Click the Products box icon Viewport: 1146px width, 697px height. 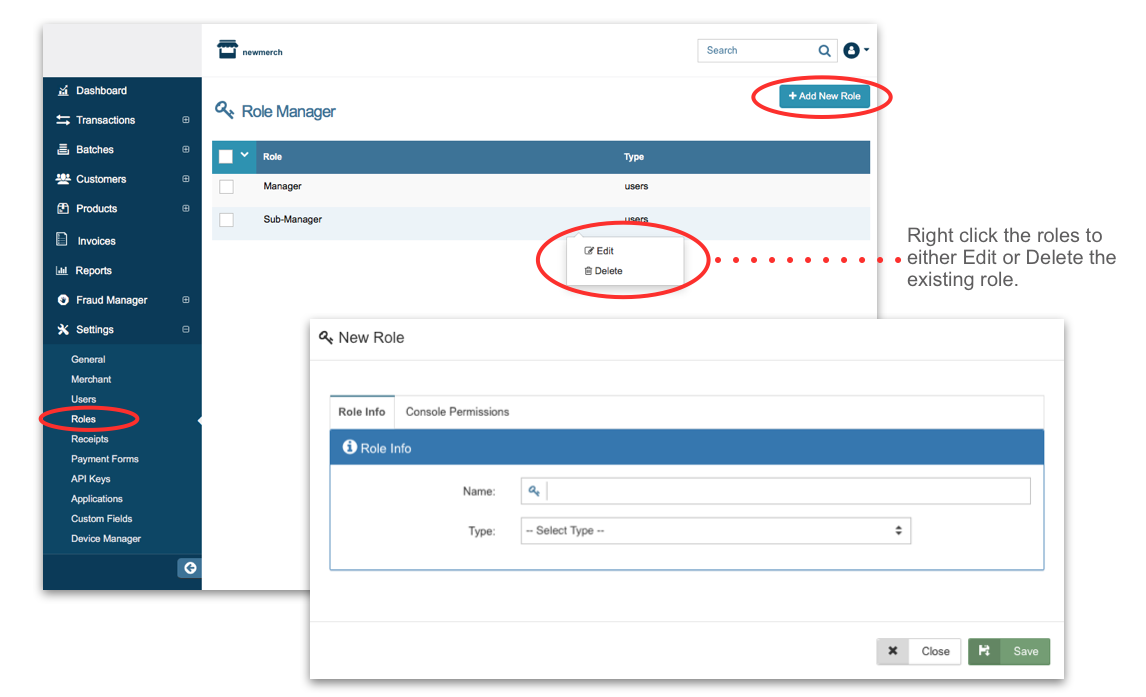(63, 209)
